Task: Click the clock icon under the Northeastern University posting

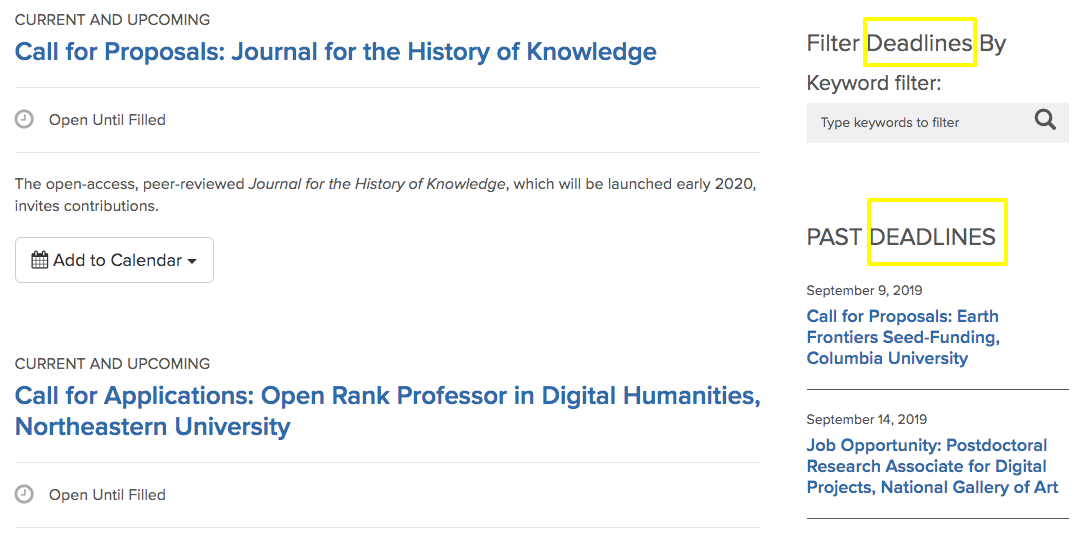Action: (24, 494)
